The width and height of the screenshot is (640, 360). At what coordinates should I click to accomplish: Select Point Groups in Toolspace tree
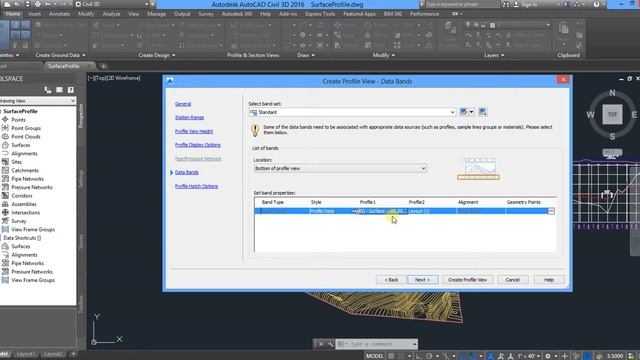click(x=26, y=128)
